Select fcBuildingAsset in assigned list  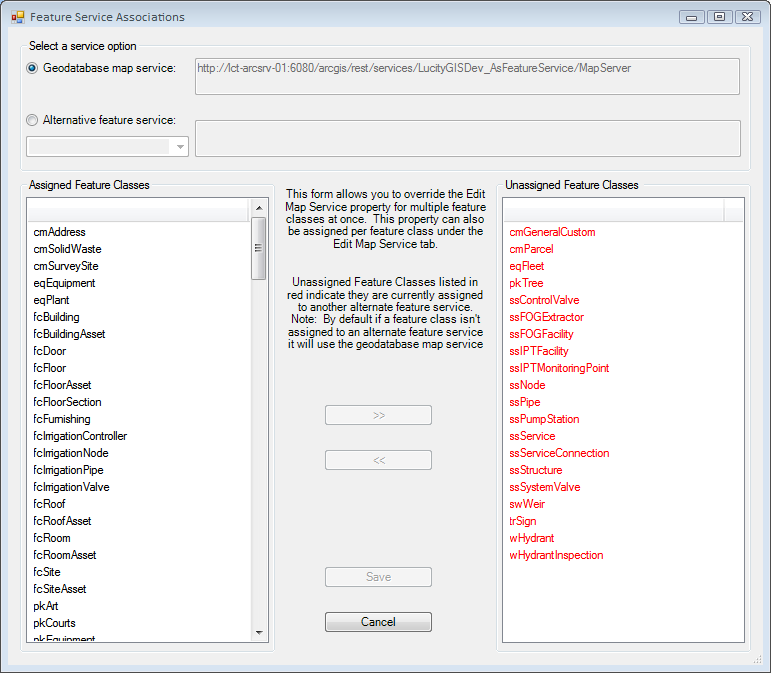click(69, 334)
